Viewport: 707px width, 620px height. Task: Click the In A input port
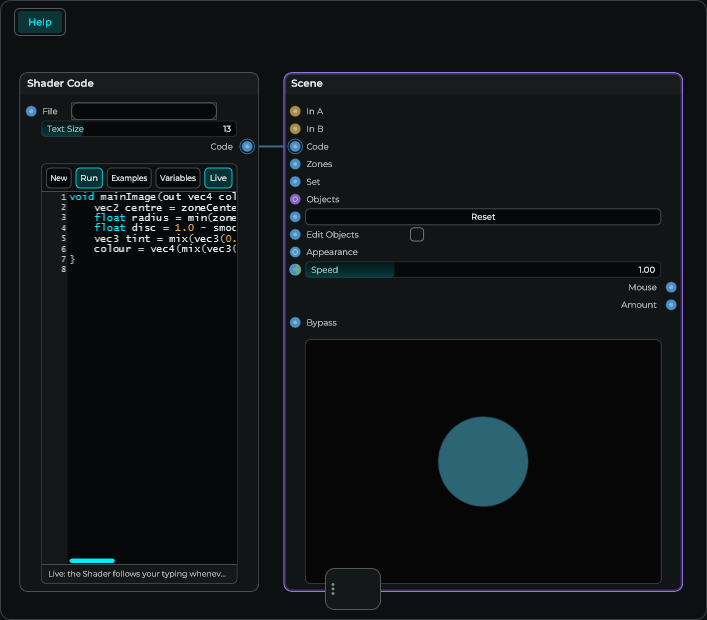[295, 111]
